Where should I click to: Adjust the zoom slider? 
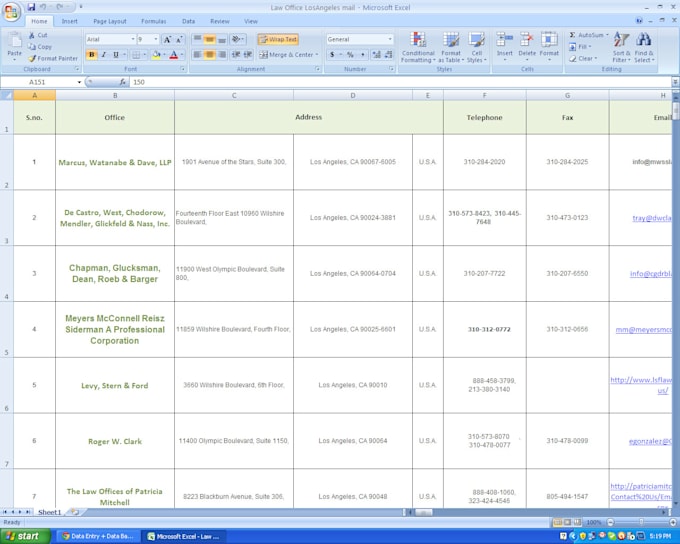[x=641, y=522]
